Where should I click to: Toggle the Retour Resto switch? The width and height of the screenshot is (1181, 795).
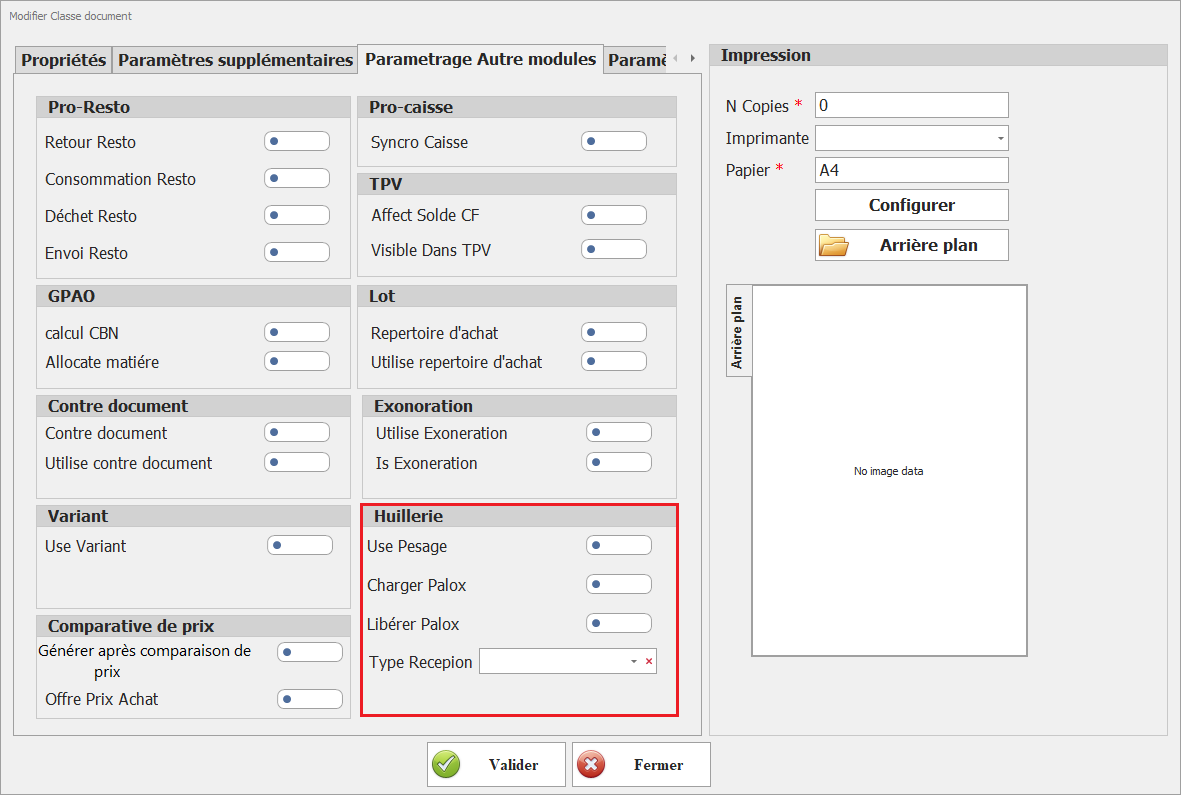click(x=296, y=142)
